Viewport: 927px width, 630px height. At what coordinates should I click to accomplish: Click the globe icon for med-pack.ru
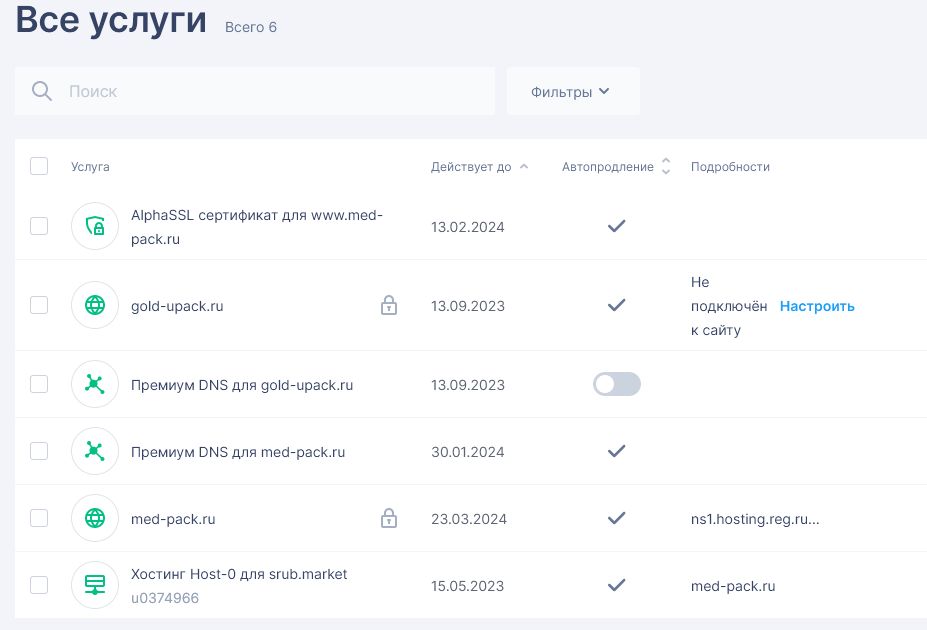point(95,519)
